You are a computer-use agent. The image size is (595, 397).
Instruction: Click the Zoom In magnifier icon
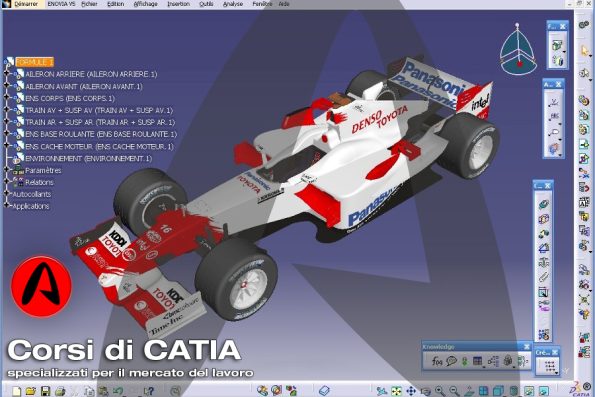coord(440,391)
